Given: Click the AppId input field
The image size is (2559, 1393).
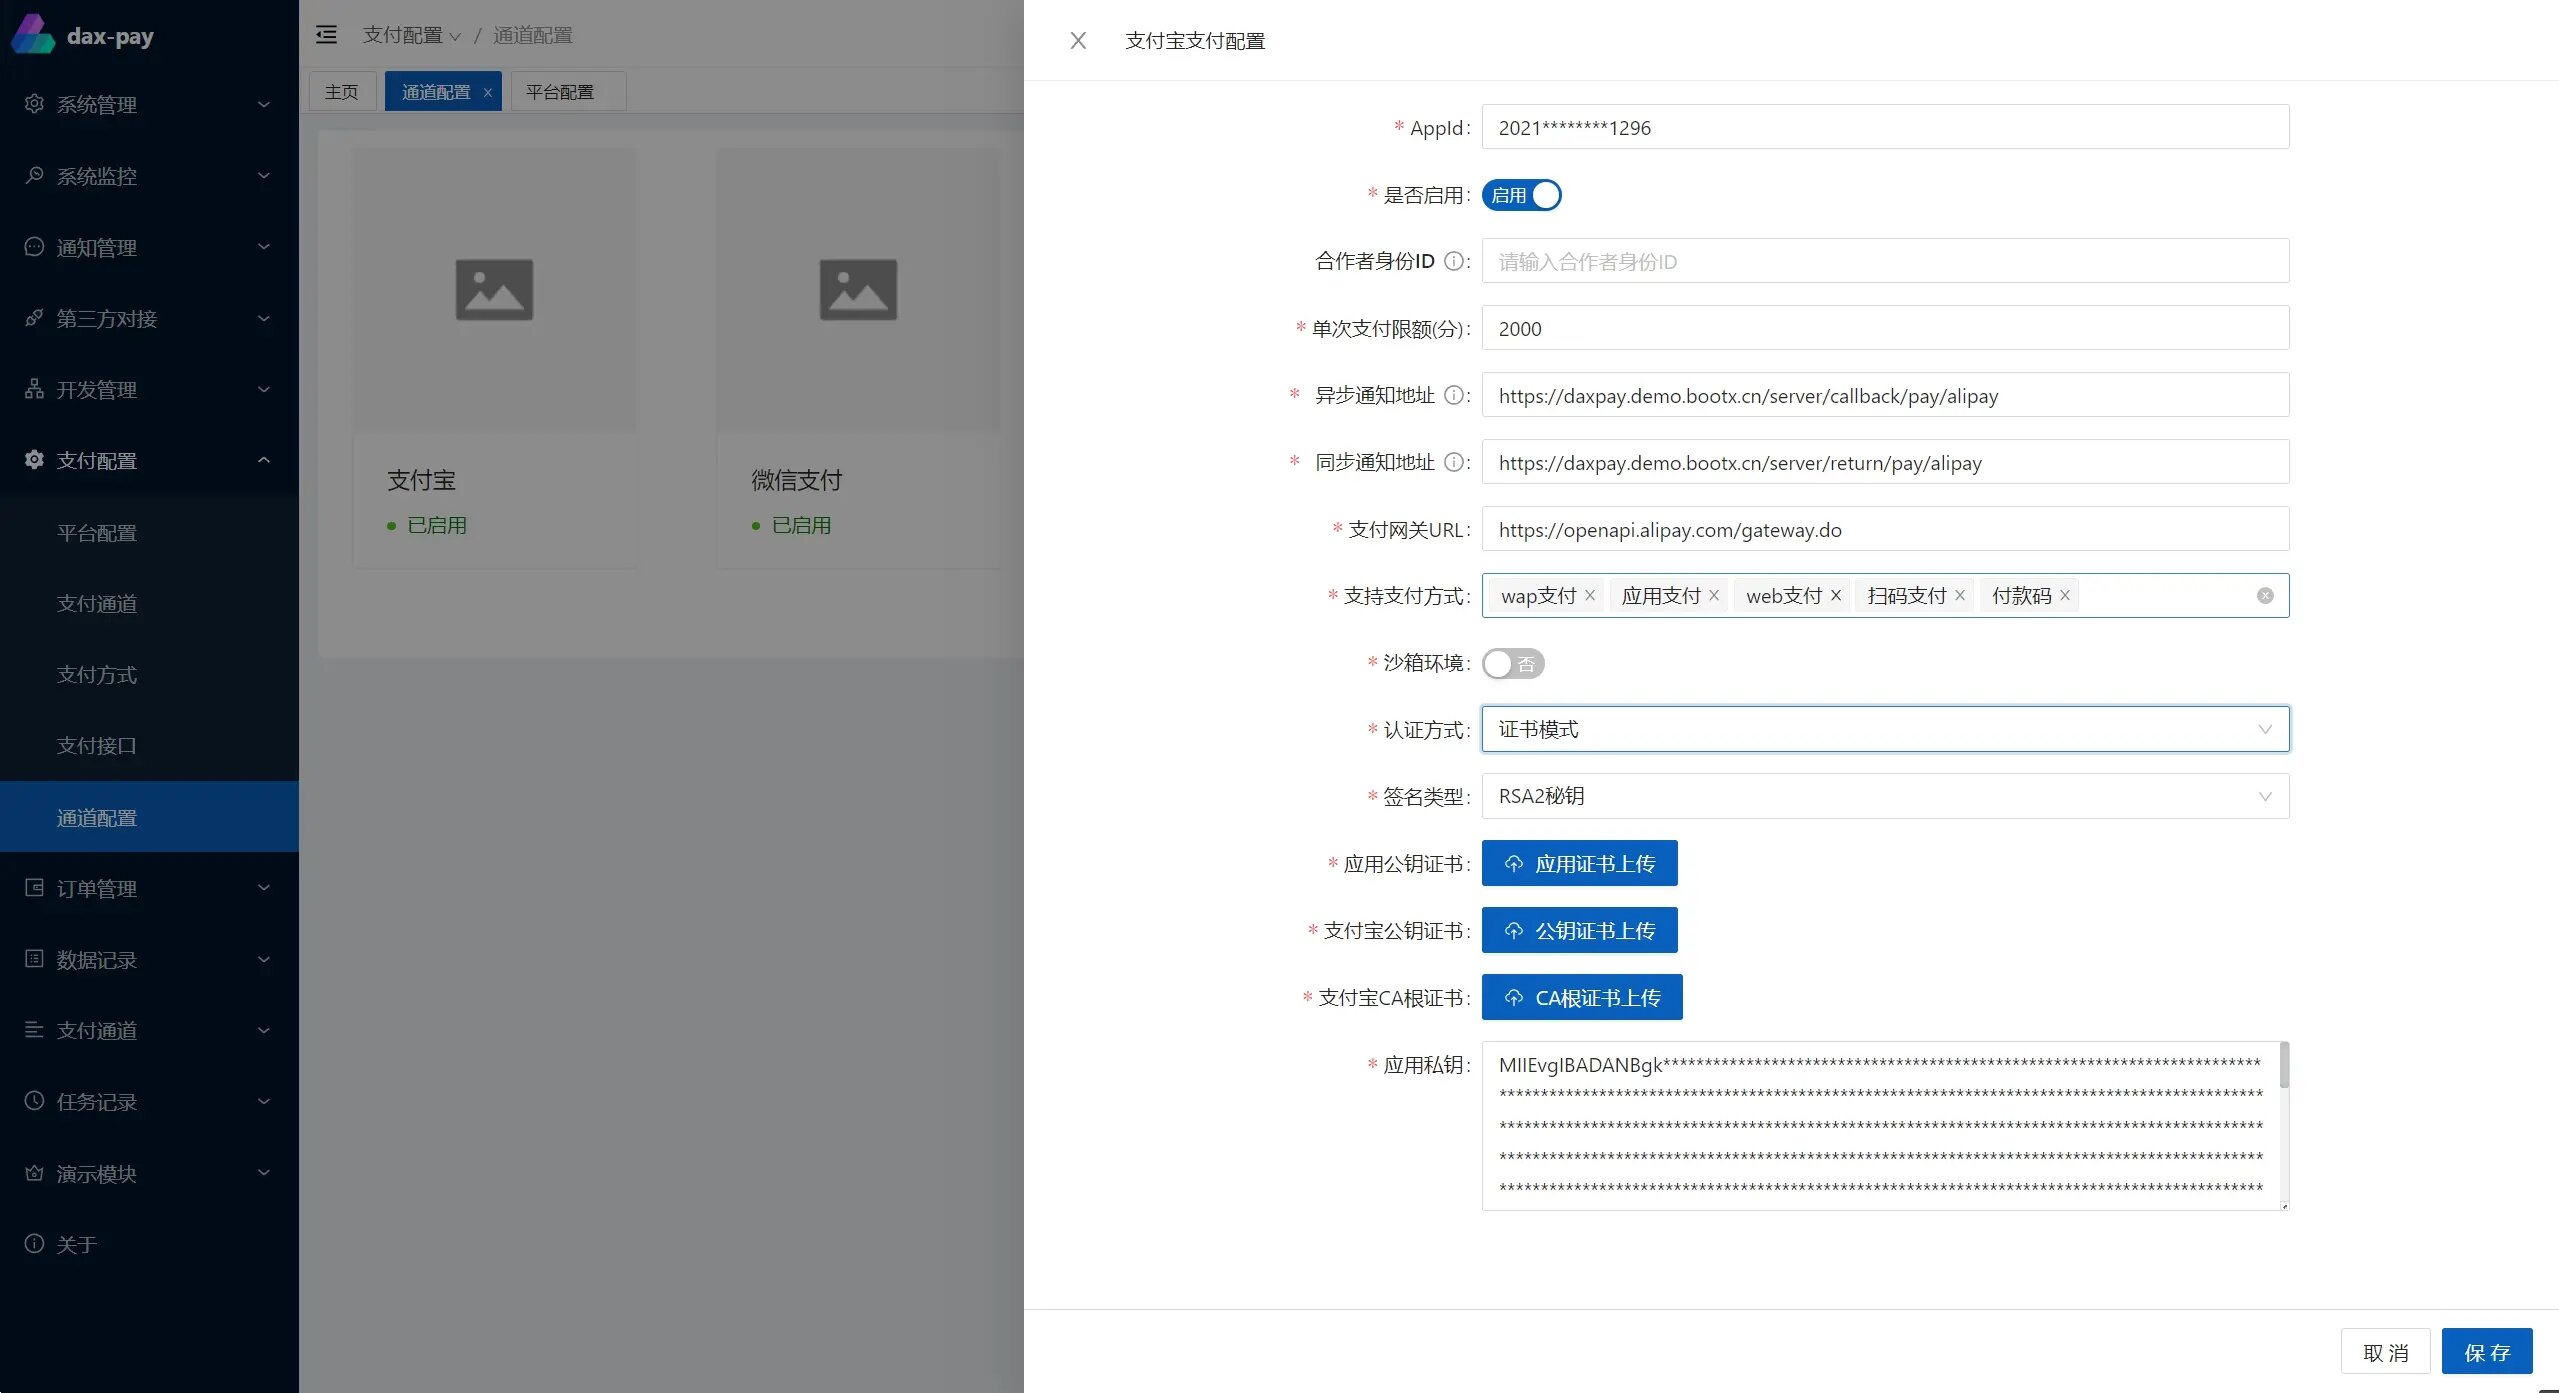Looking at the screenshot, I should tap(1885, 127).
